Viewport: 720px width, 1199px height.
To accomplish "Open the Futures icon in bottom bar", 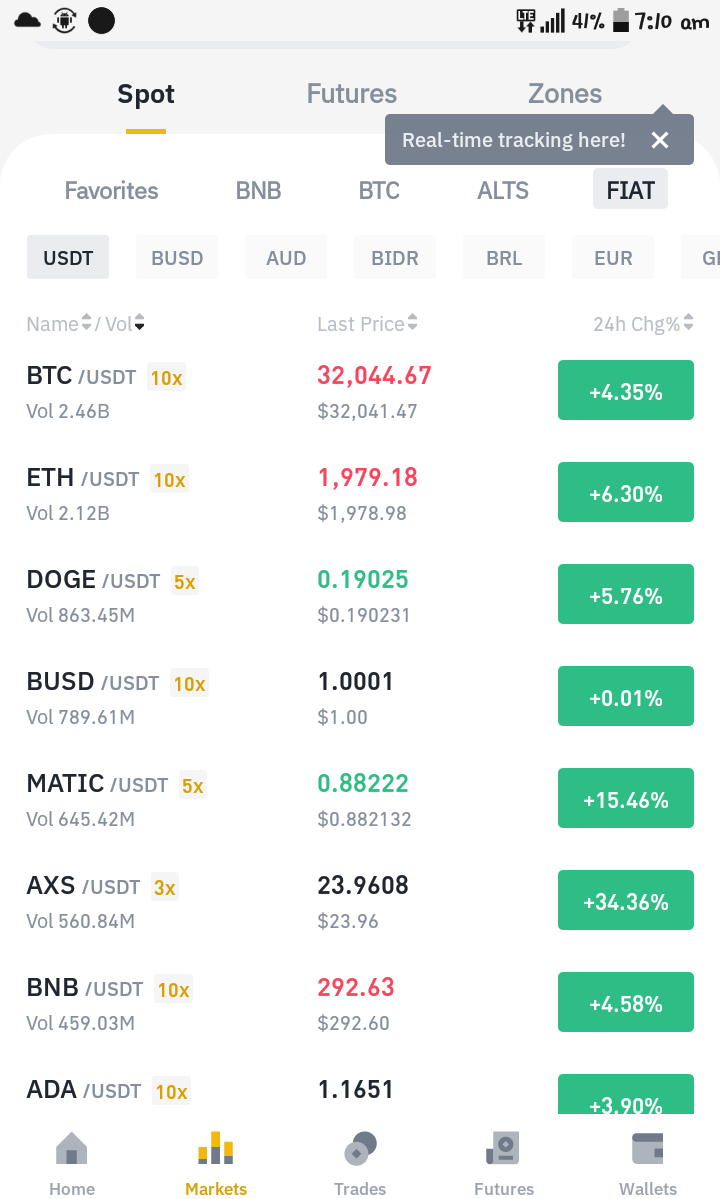I will (x=503, y=1148).
